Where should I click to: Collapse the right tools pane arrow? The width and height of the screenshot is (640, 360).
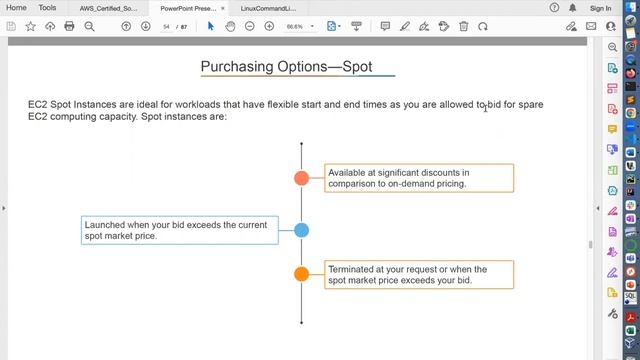tap(598, 208)
